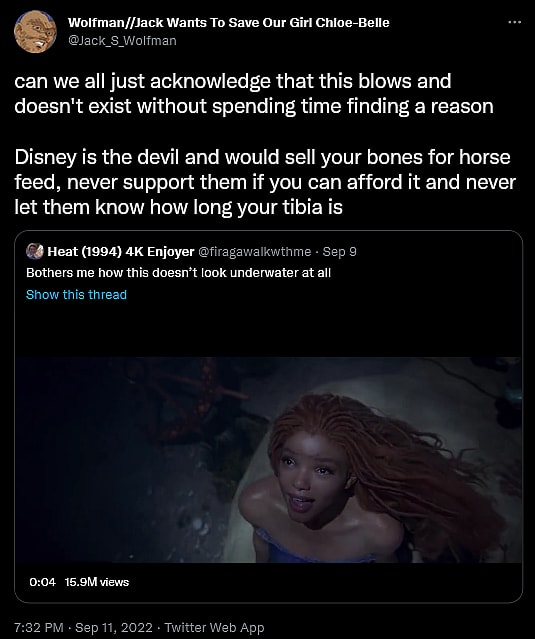Click the Sep 11, 2022 date
Image resolution: width=535 pixels, height=639 pixels.
pos(114,627)
